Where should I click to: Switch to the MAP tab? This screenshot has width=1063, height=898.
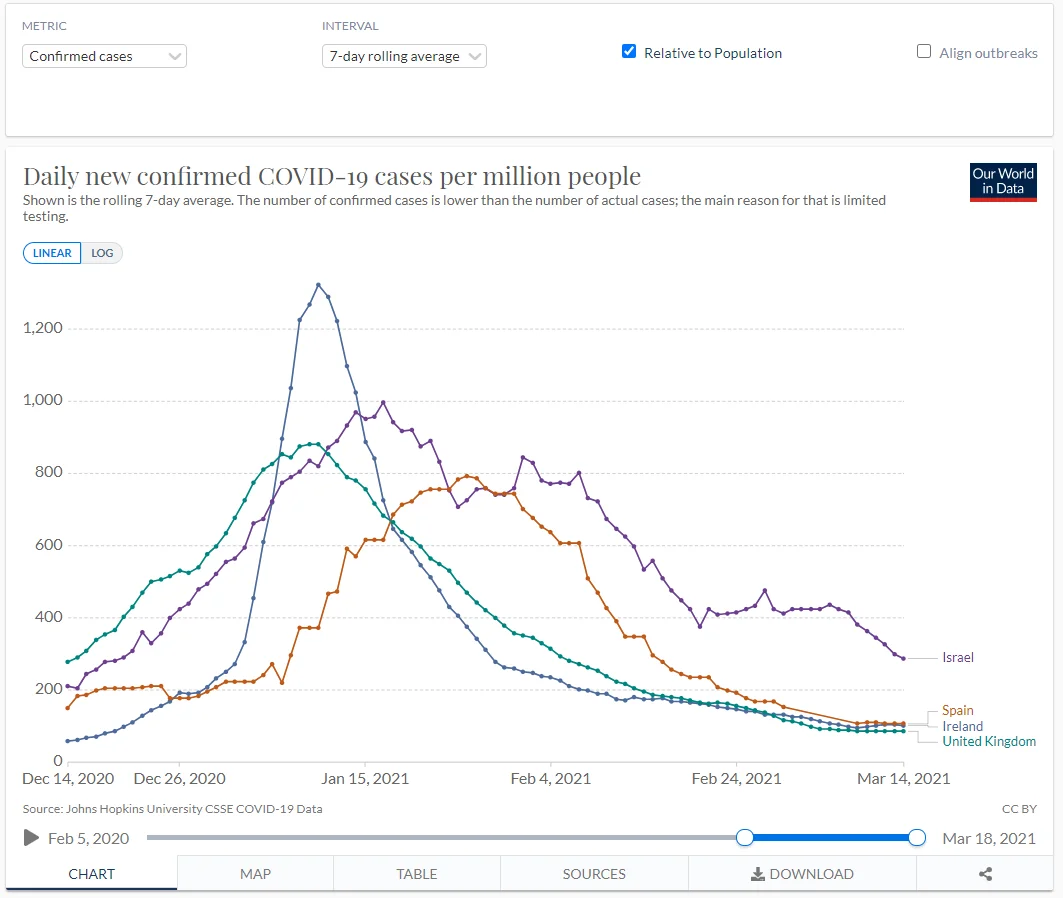[x=255, y=874]
